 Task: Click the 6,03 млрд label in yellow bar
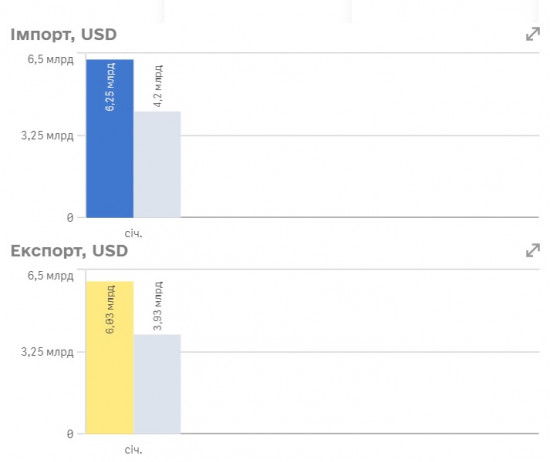coord(110,309)
